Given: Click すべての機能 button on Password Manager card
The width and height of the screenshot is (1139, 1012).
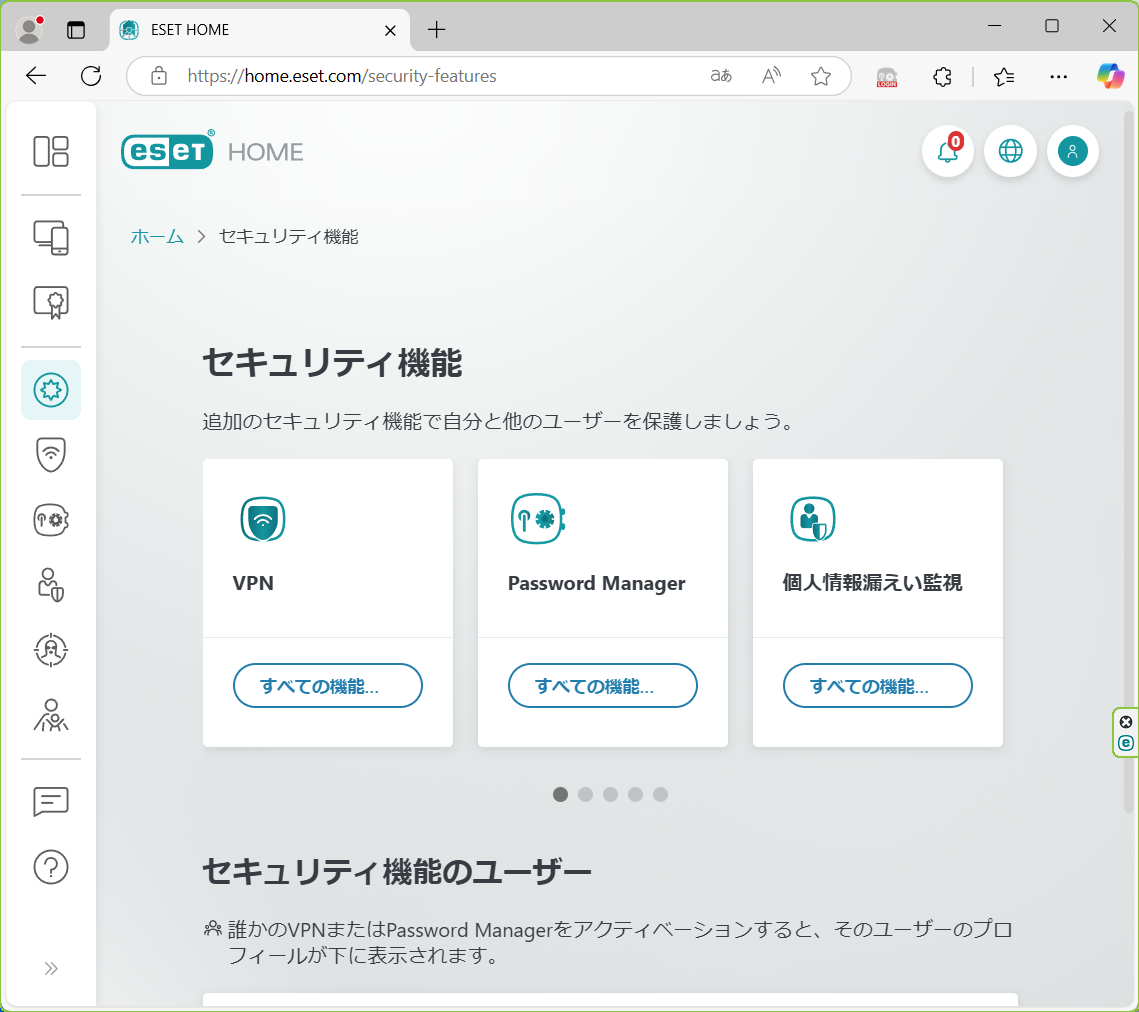Looking at the screenshot, I should tap(603, 685).
